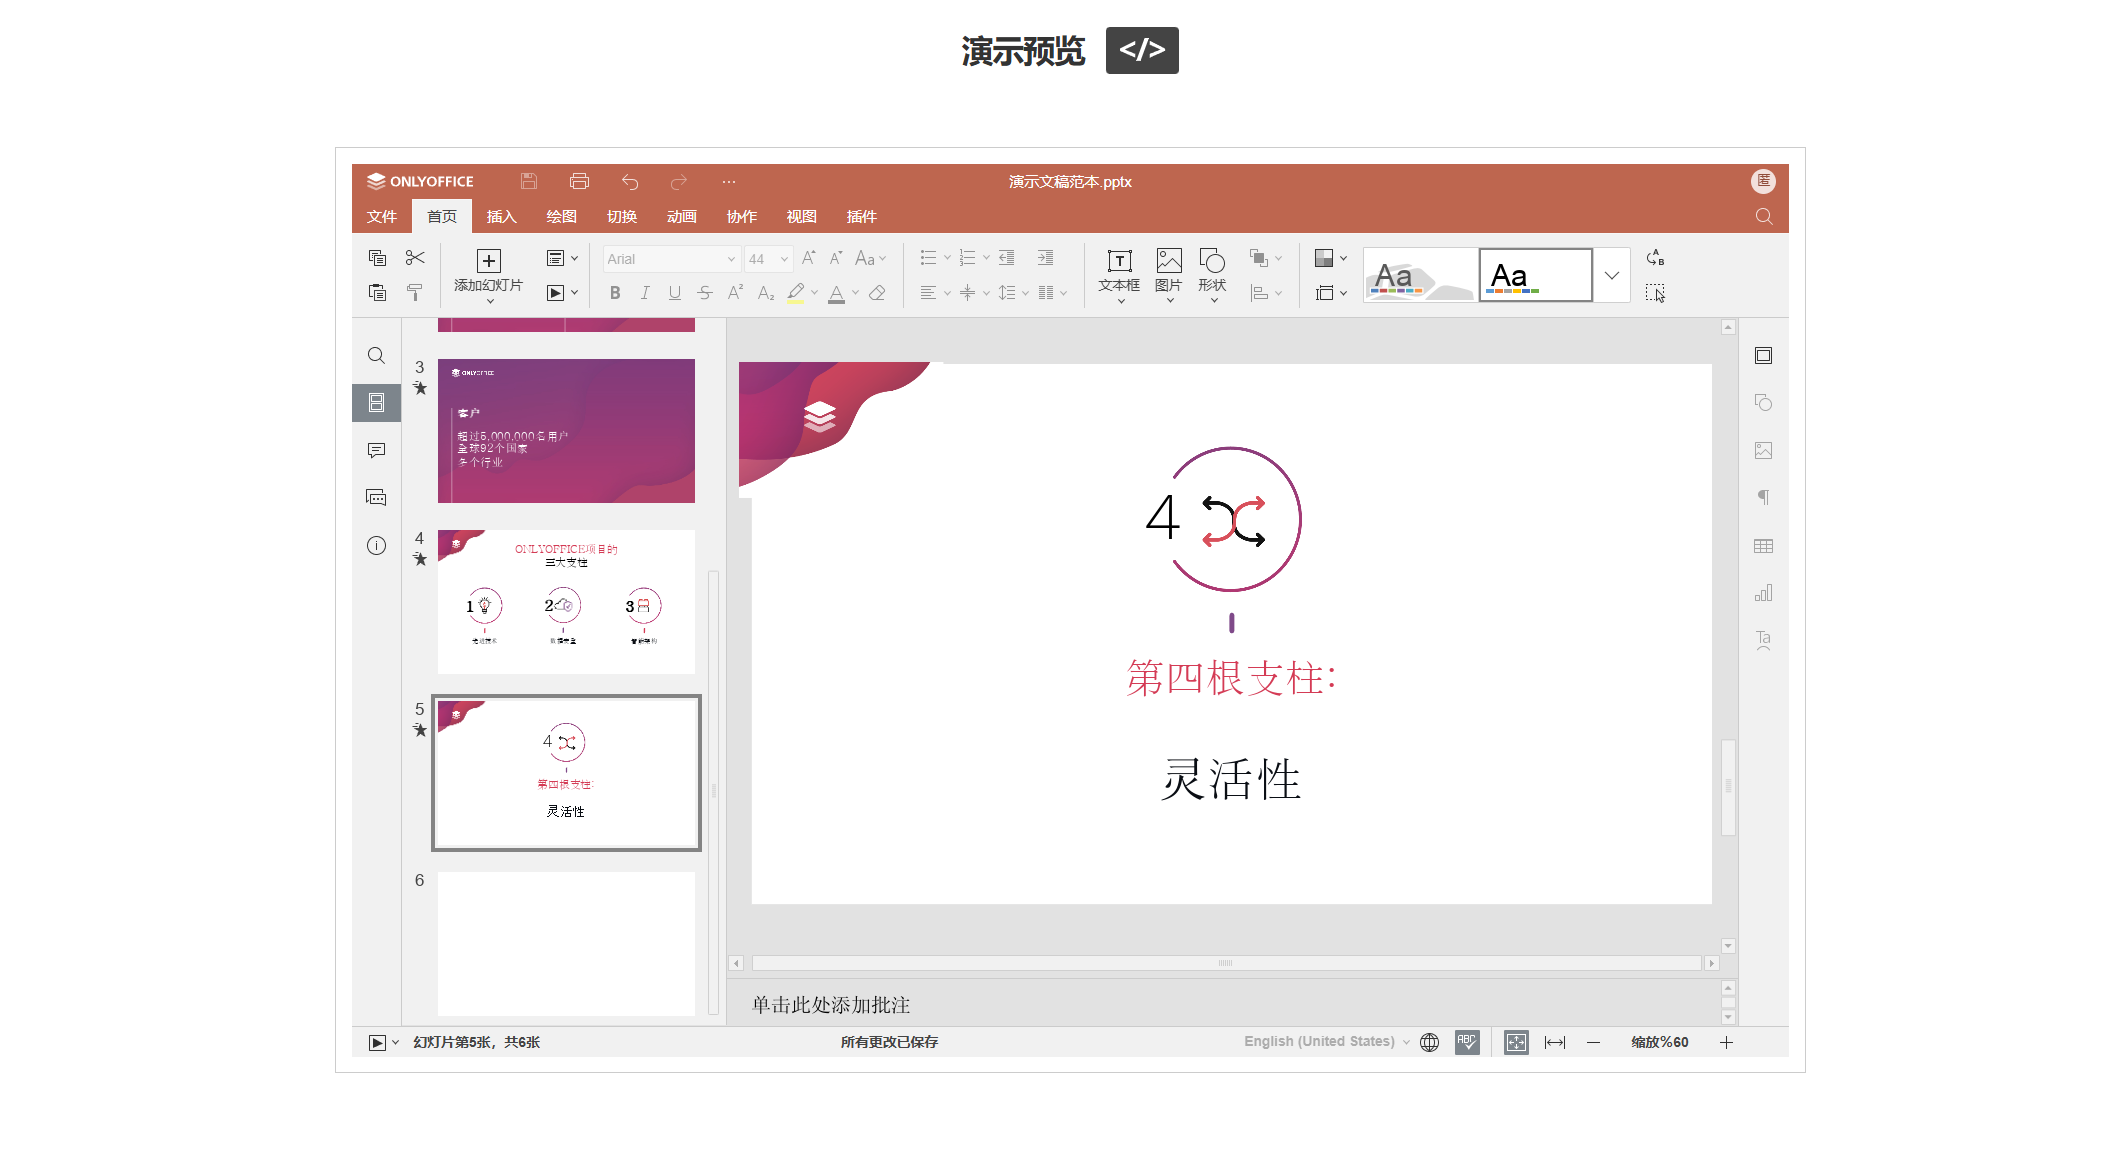
Task: Switch to the 插入 tab
Action: point(501,216)
